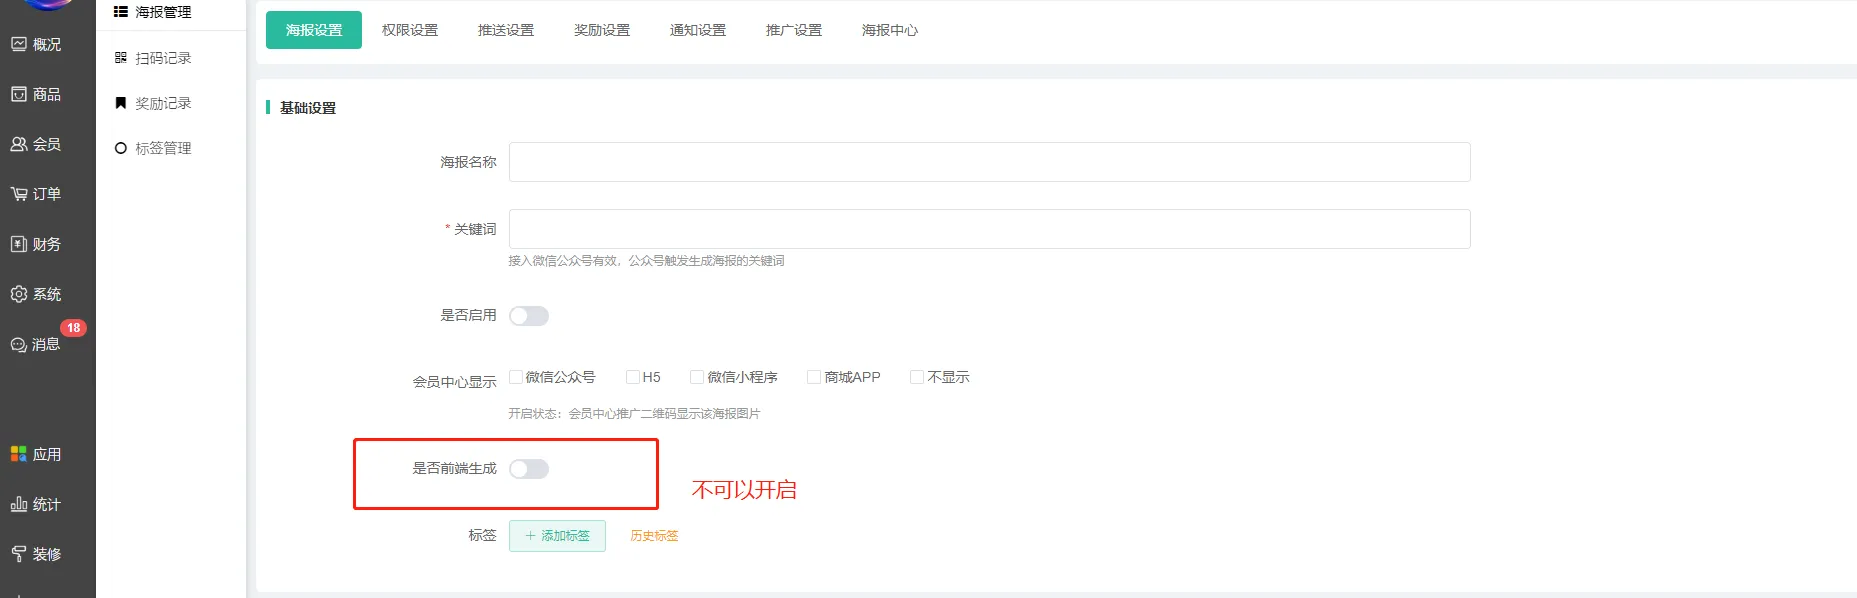Switch to the 通知设置 tab

coord(698,30)
